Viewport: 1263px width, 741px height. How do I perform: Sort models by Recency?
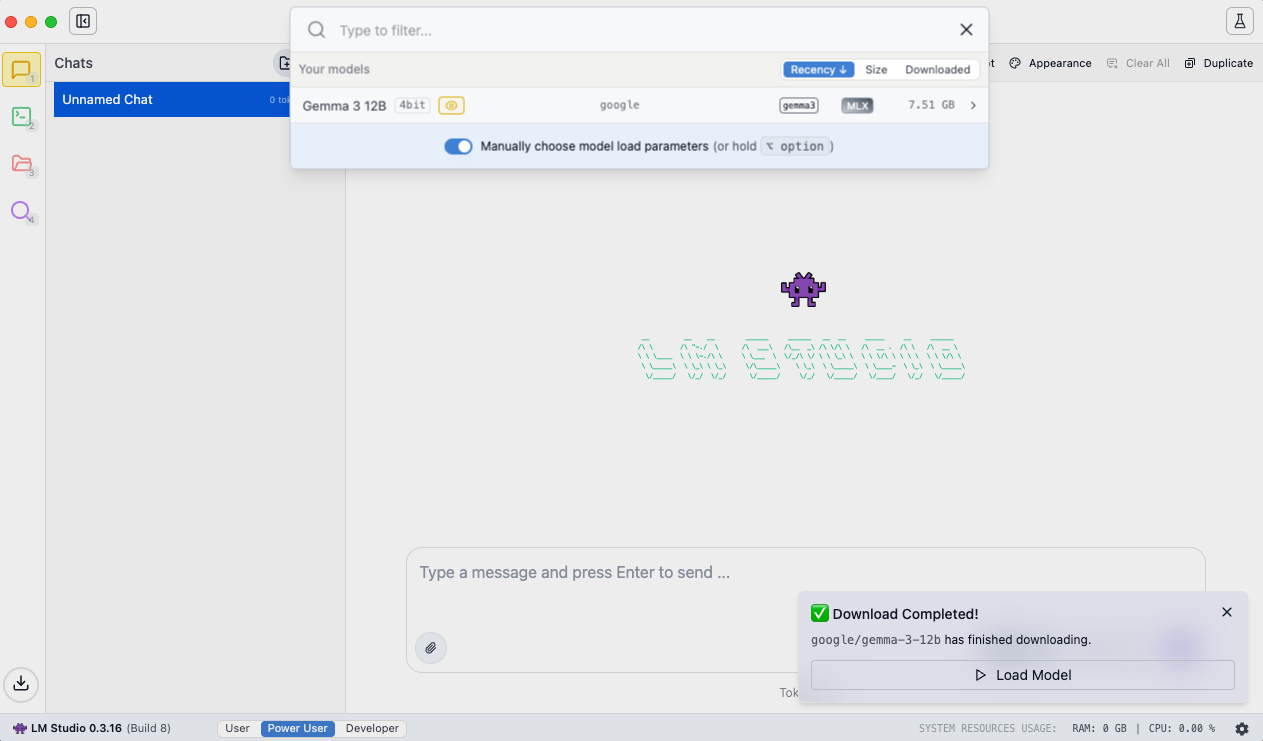pos(819,69)
